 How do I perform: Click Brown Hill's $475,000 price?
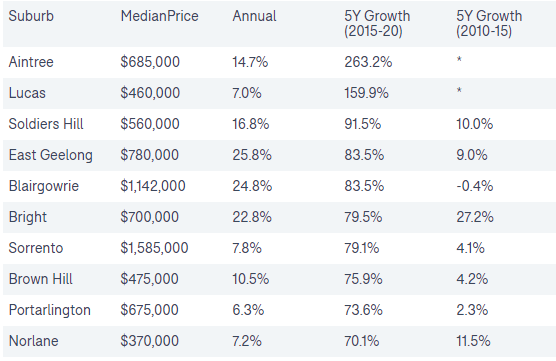[x=149, y=279]
